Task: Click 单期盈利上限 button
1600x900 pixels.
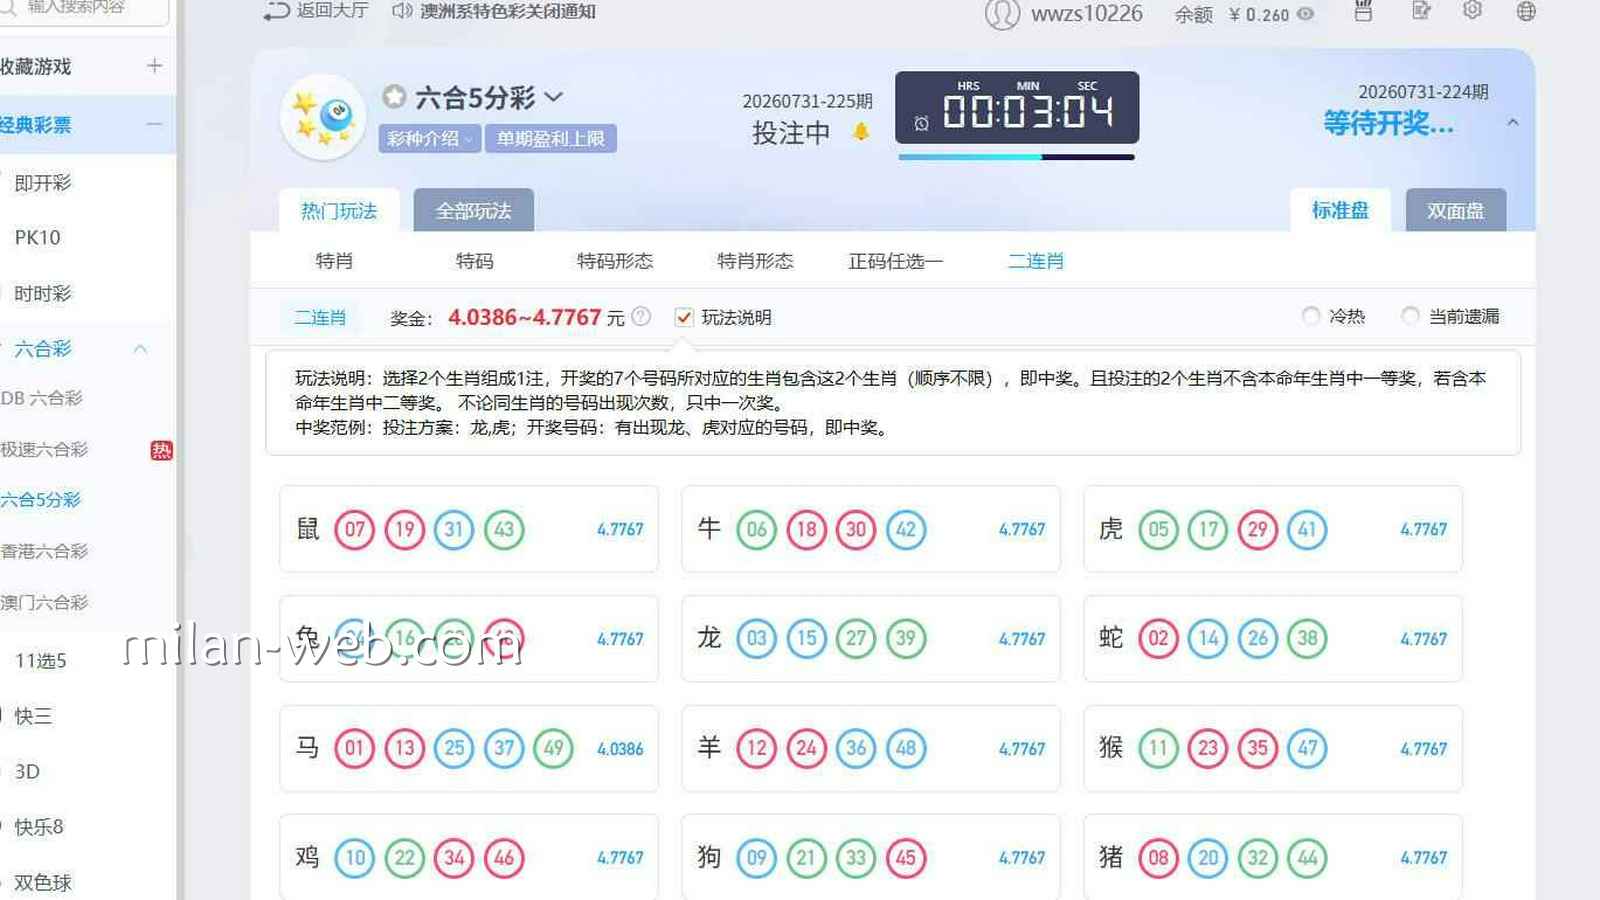Action: [x=551, y=138]
